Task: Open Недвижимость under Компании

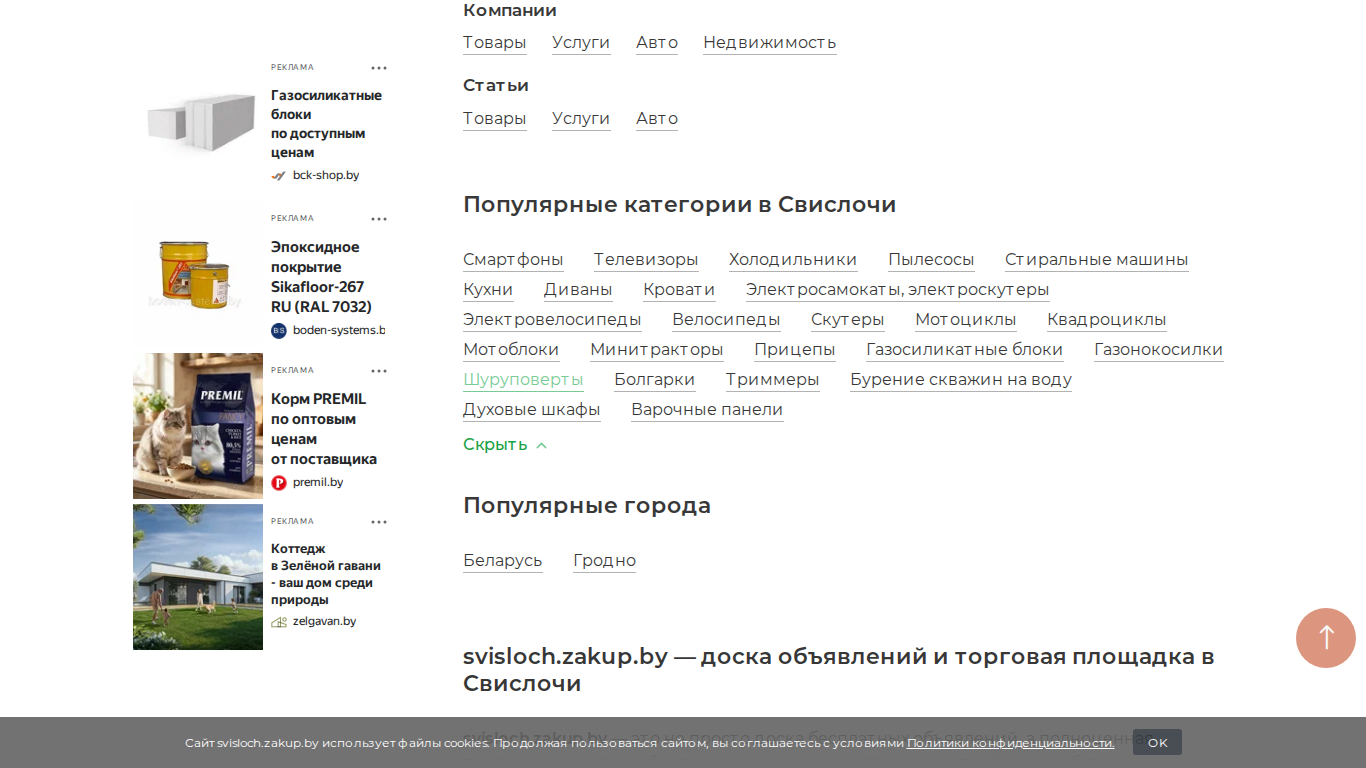Action: point(770,43)
